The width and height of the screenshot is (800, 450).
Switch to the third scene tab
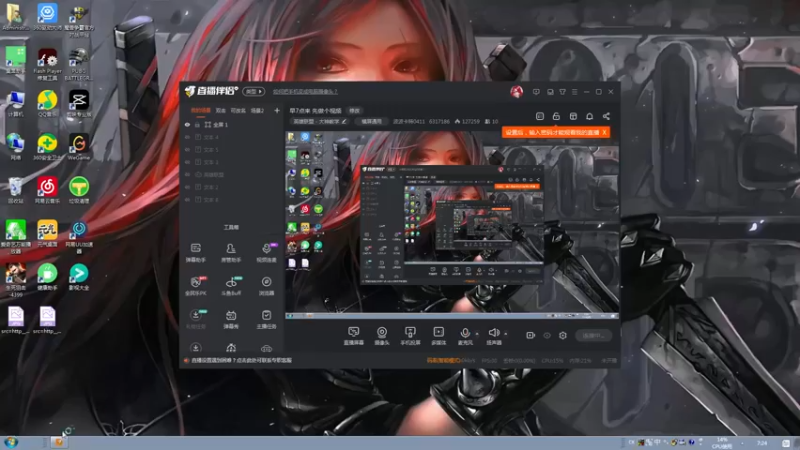click(x=238, y=110)
